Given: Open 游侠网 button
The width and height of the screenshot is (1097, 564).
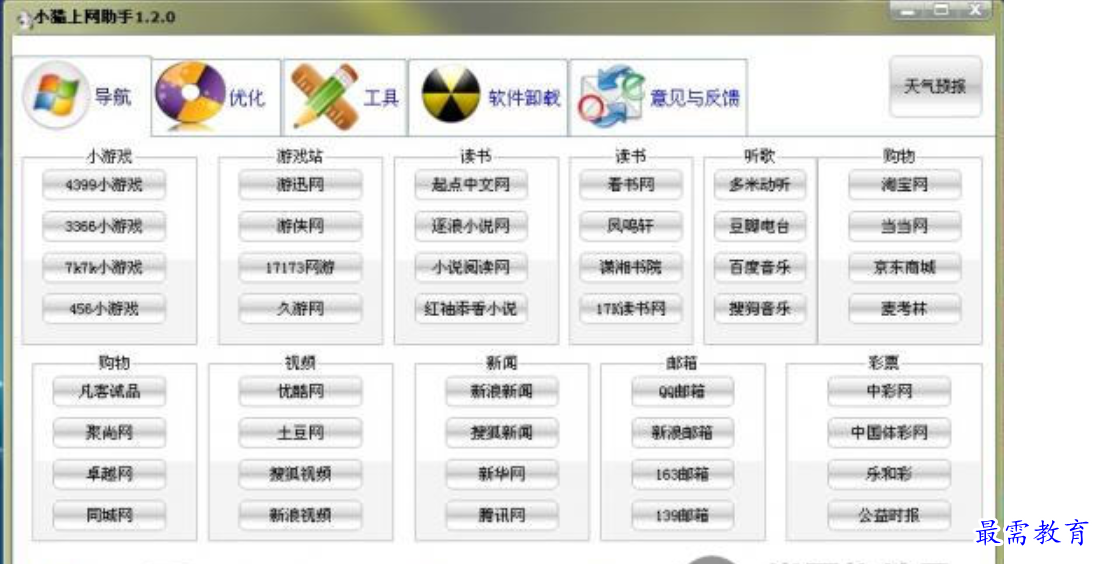Looking at the screenshot, I should (300, 226).
